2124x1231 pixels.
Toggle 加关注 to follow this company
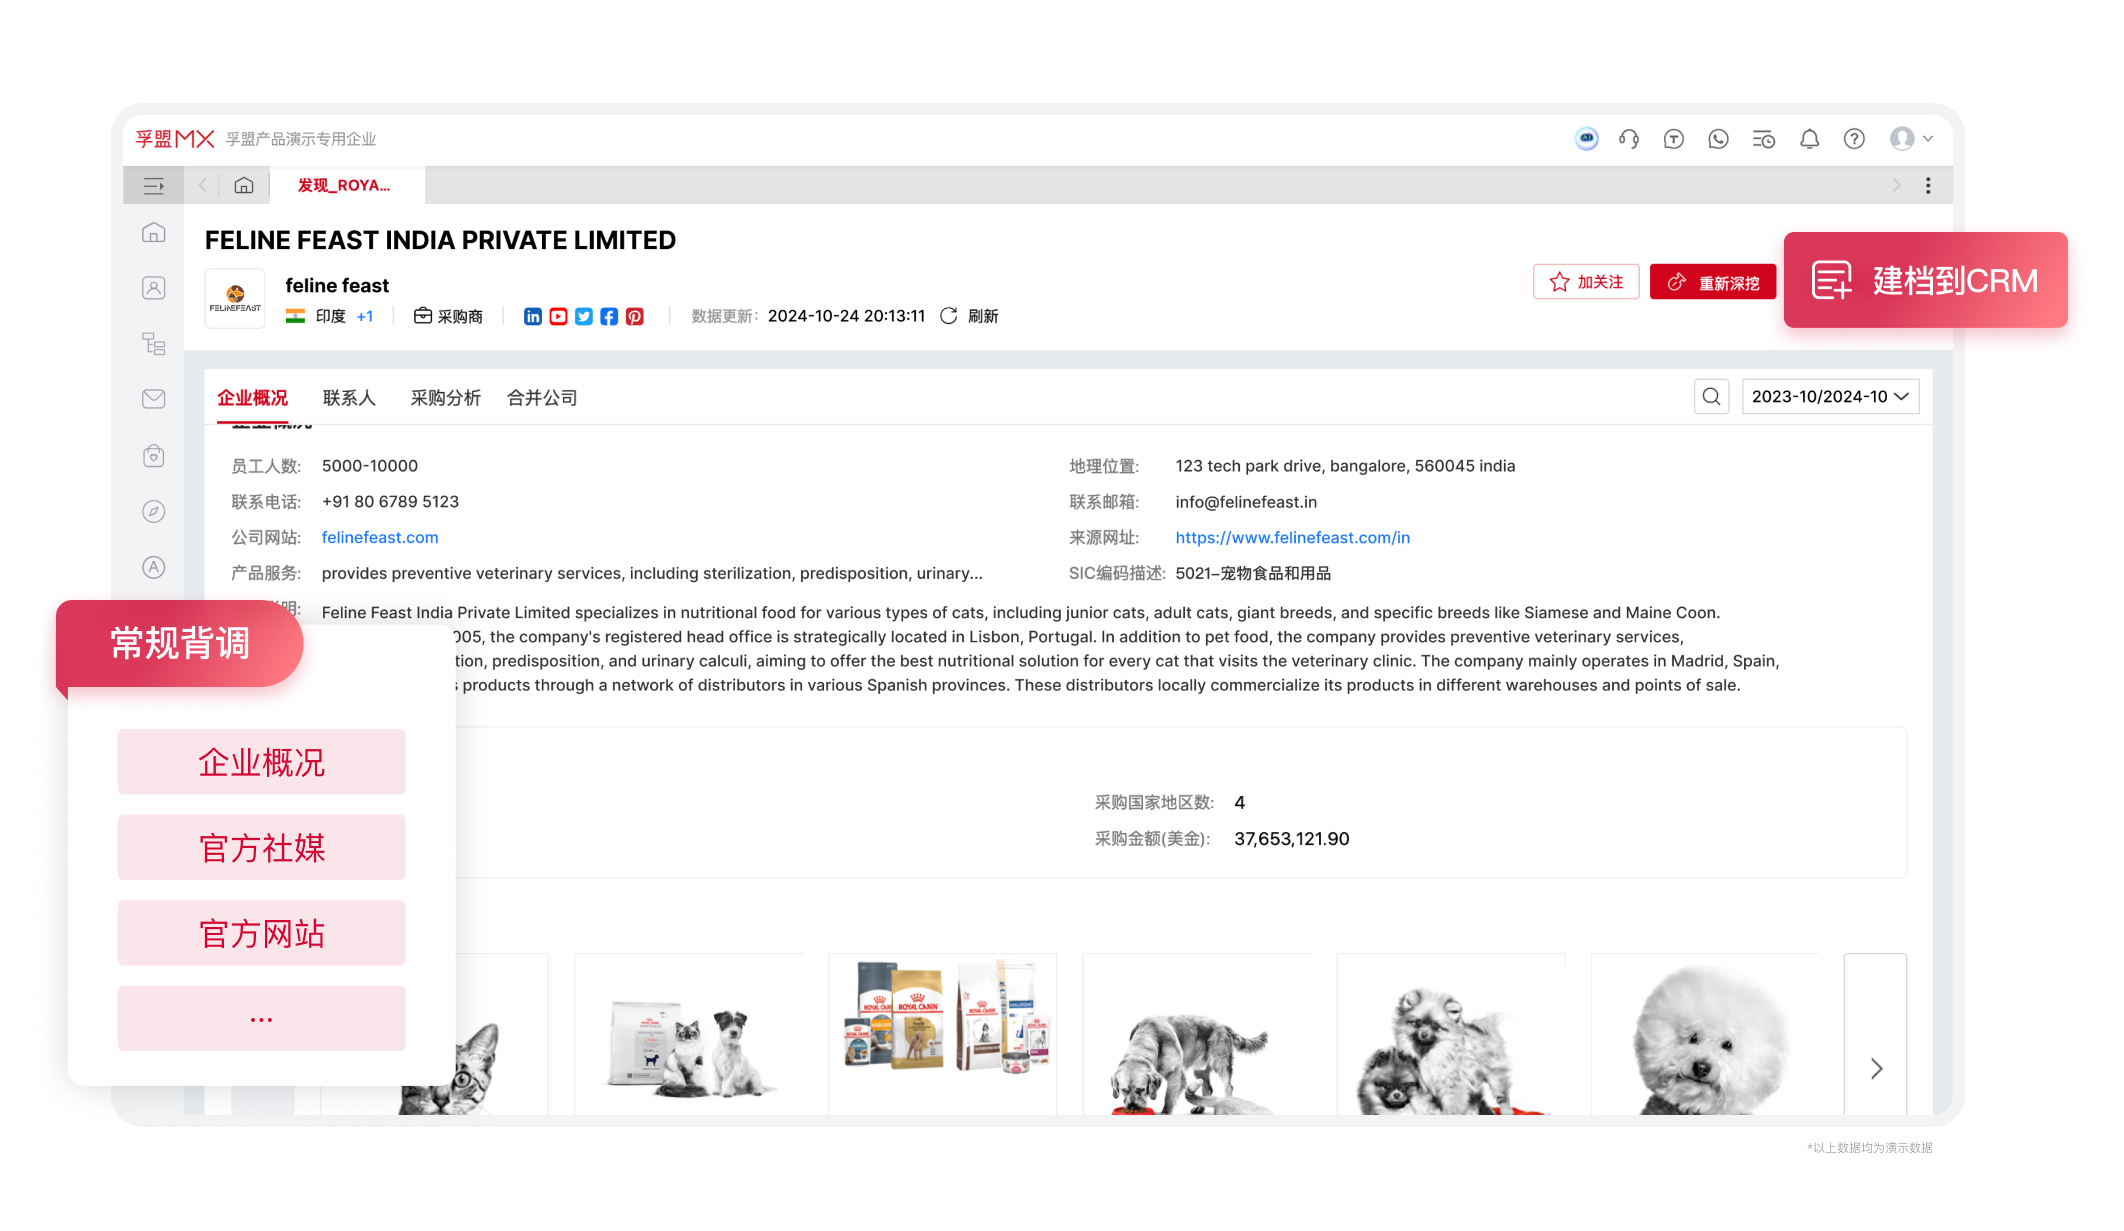(1586, 281)
